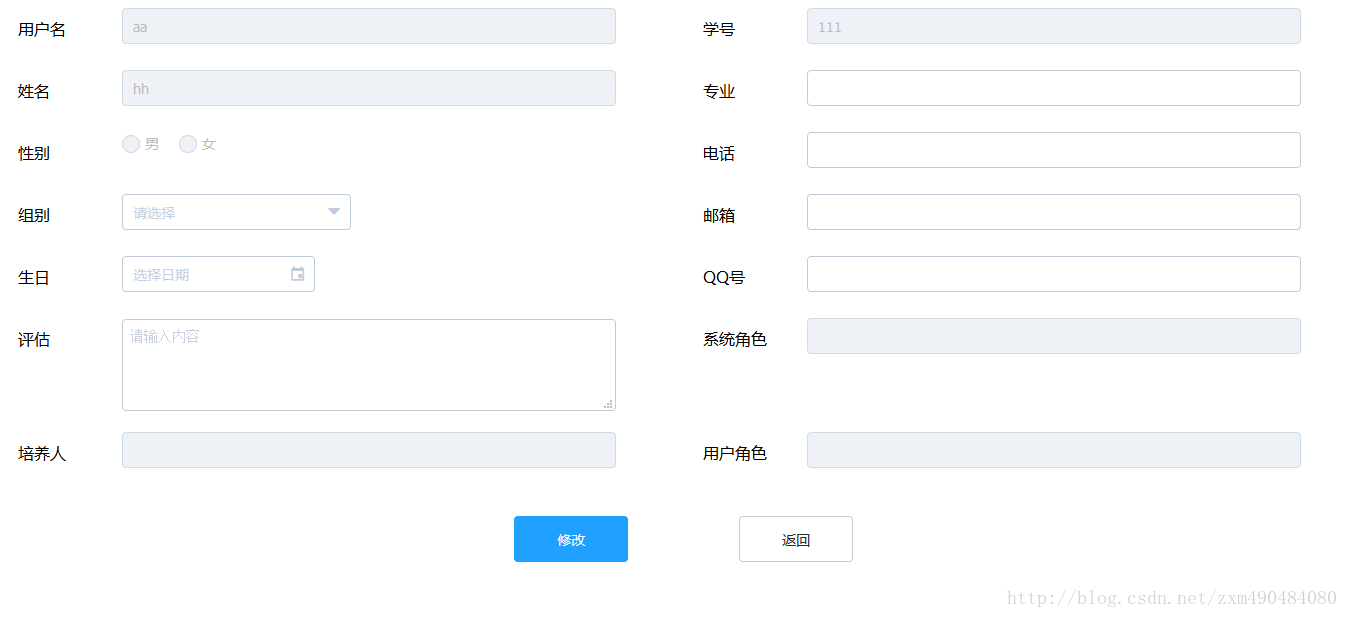
Task: Click the dropdown arrow on the 组别 selector
Action: [x=333, y=212]
